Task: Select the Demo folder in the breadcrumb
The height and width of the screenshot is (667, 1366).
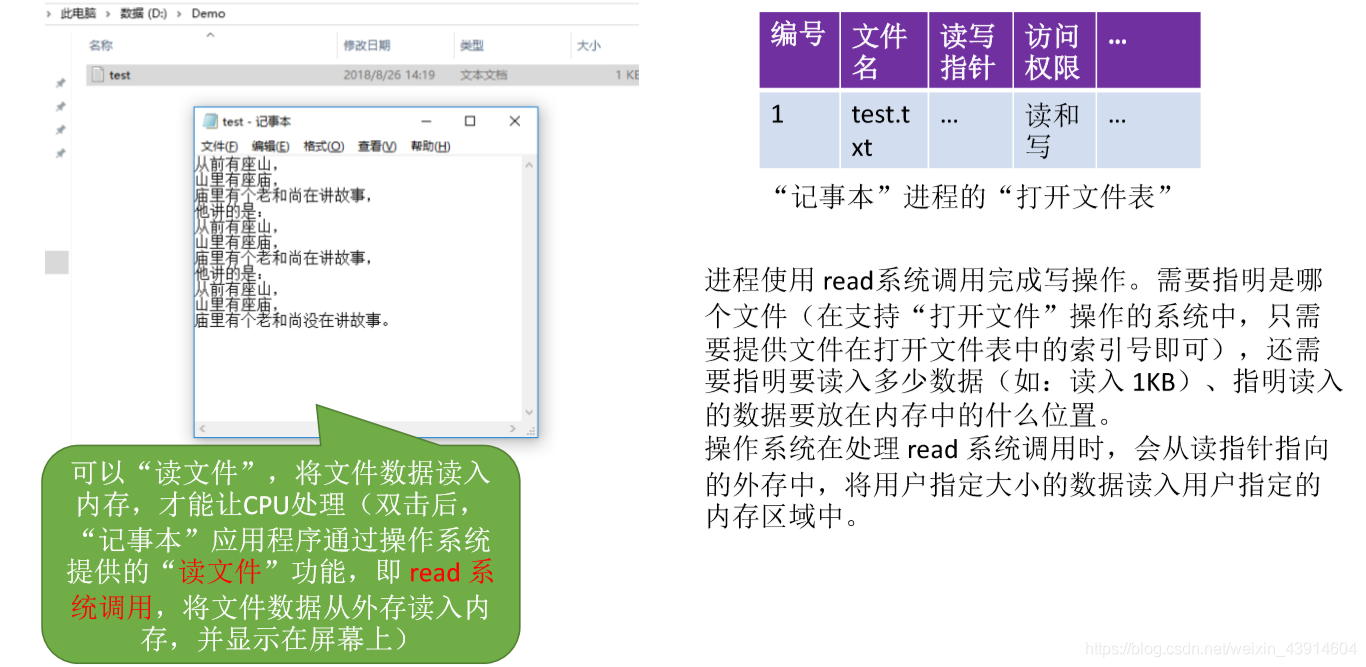Action: pyautogui.click(x=208, y=13)
